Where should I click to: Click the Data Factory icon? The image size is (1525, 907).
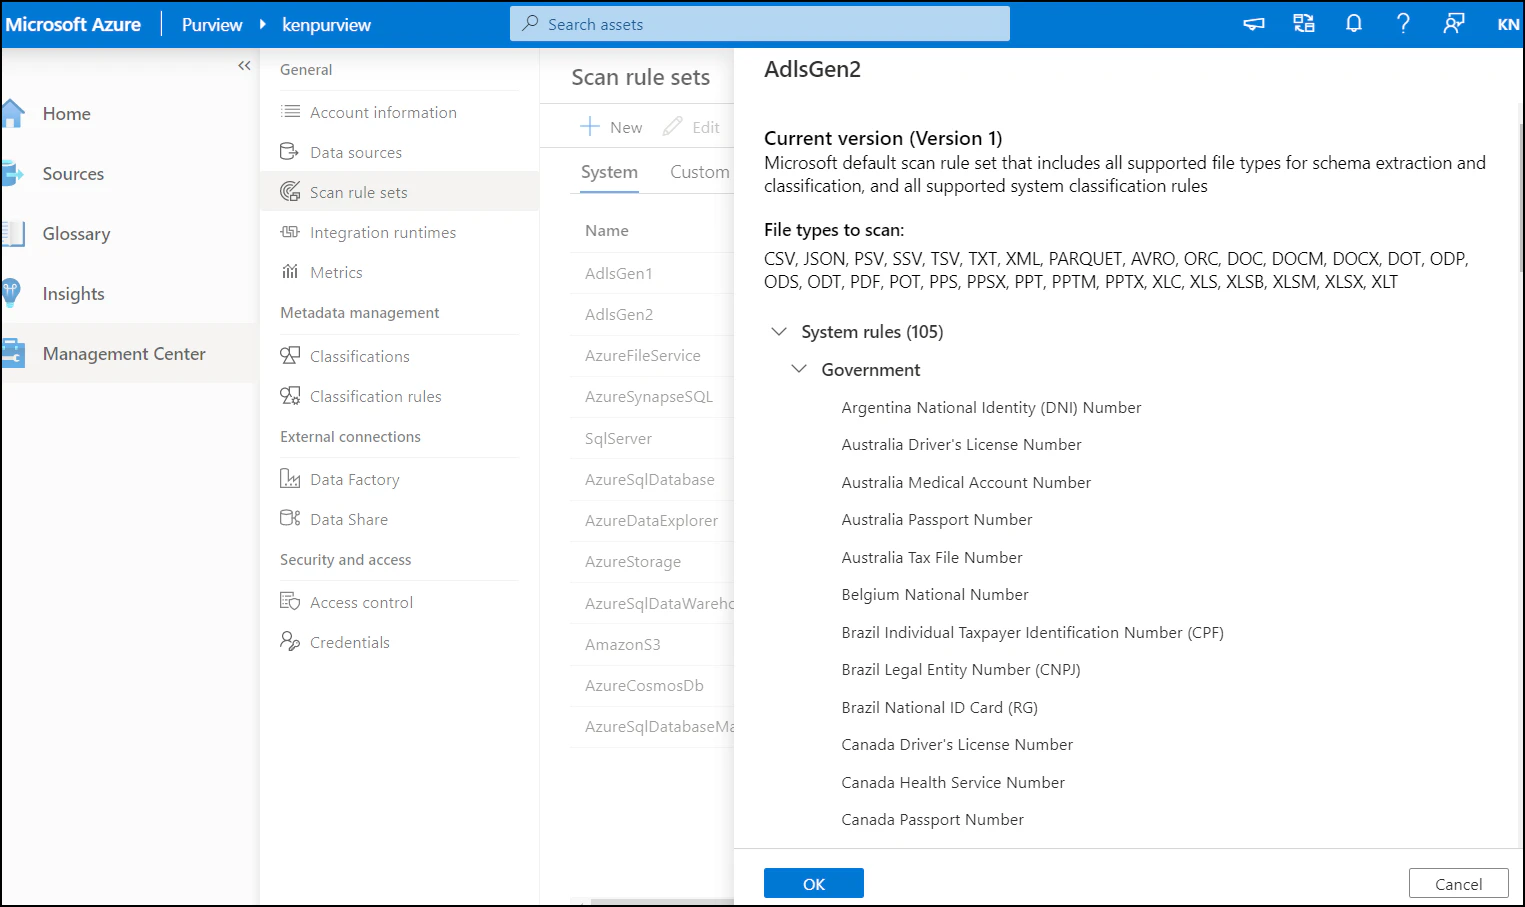click(x=290, y=479)
